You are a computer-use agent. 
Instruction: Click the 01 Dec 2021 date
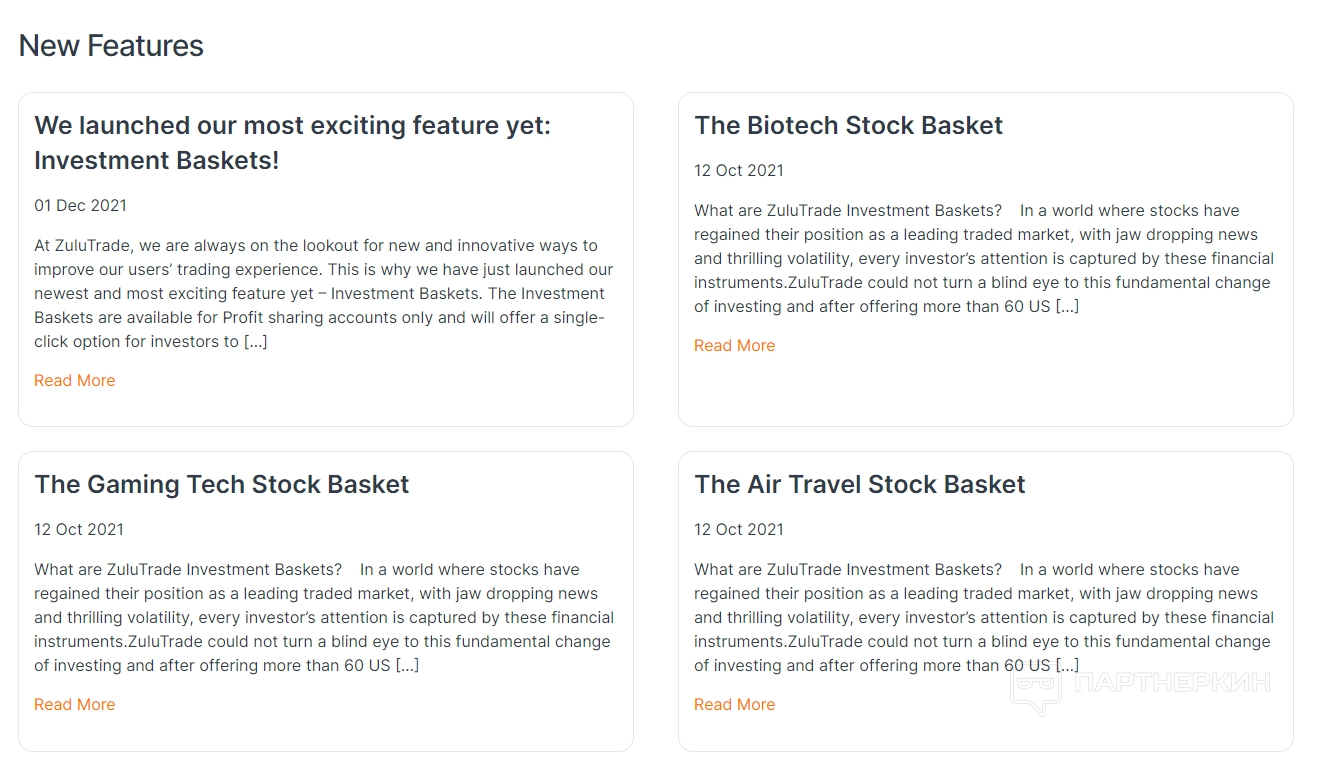coord(80,205)
